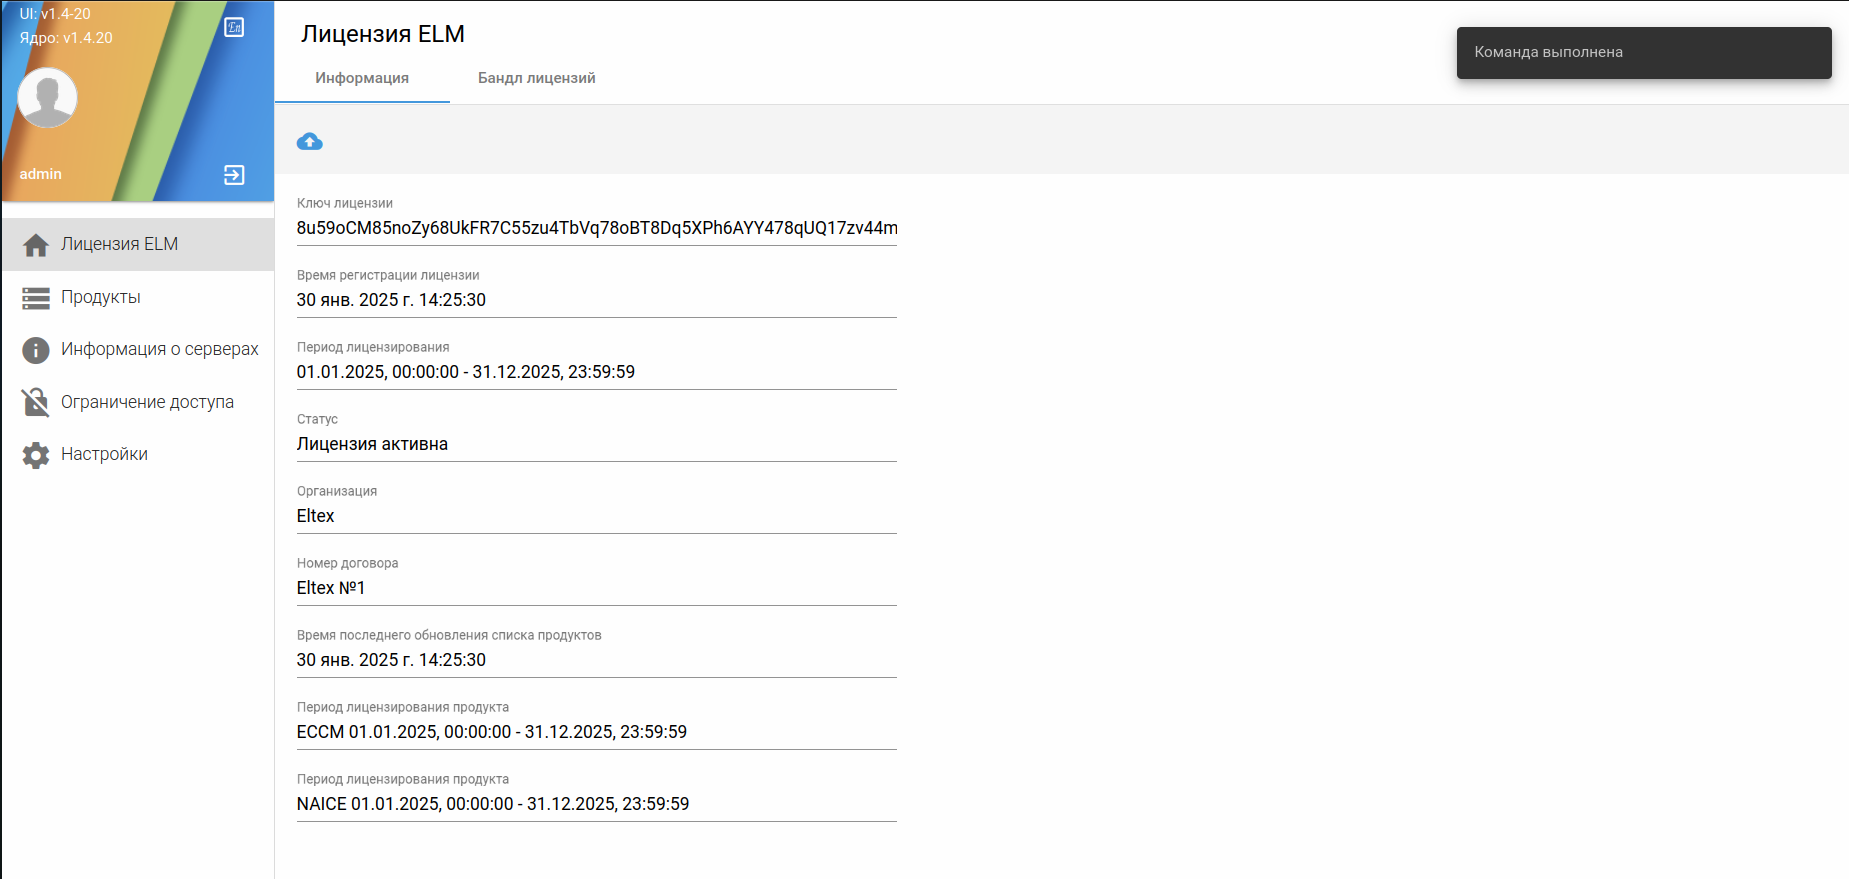
Task: Dismiss the Команда выполнена notification
Action: 1643,53
